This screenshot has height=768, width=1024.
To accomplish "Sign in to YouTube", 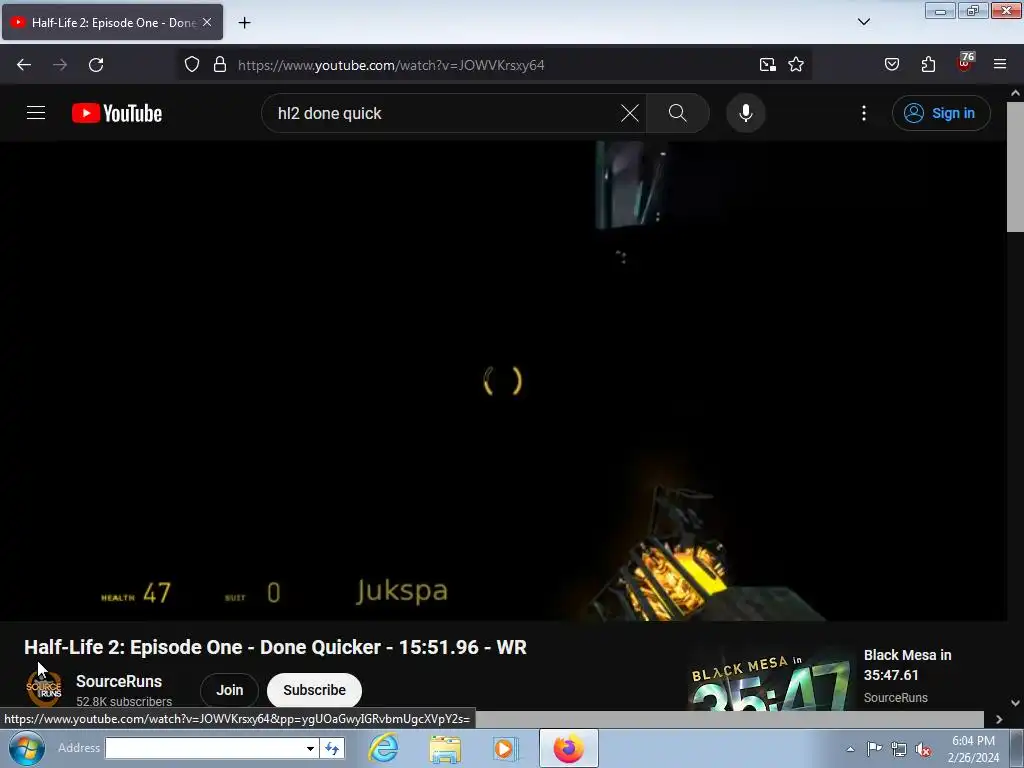I will [x=941, y=113].
